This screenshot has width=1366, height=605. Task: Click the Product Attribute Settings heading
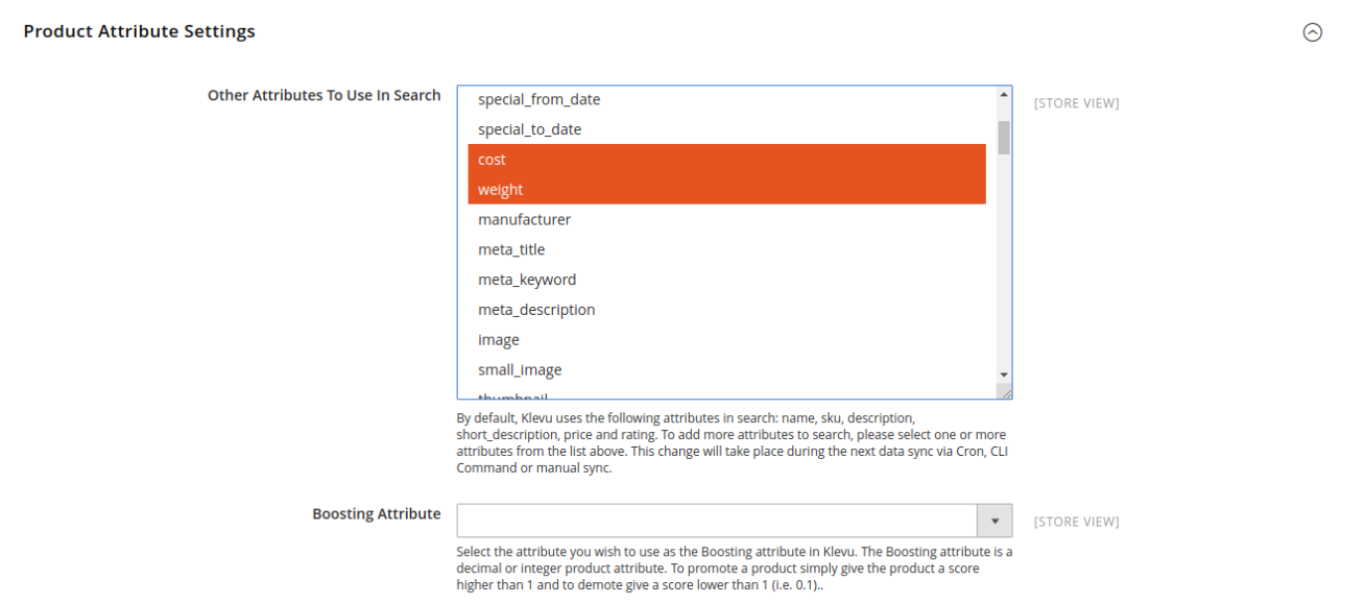(x=139, y=31)
